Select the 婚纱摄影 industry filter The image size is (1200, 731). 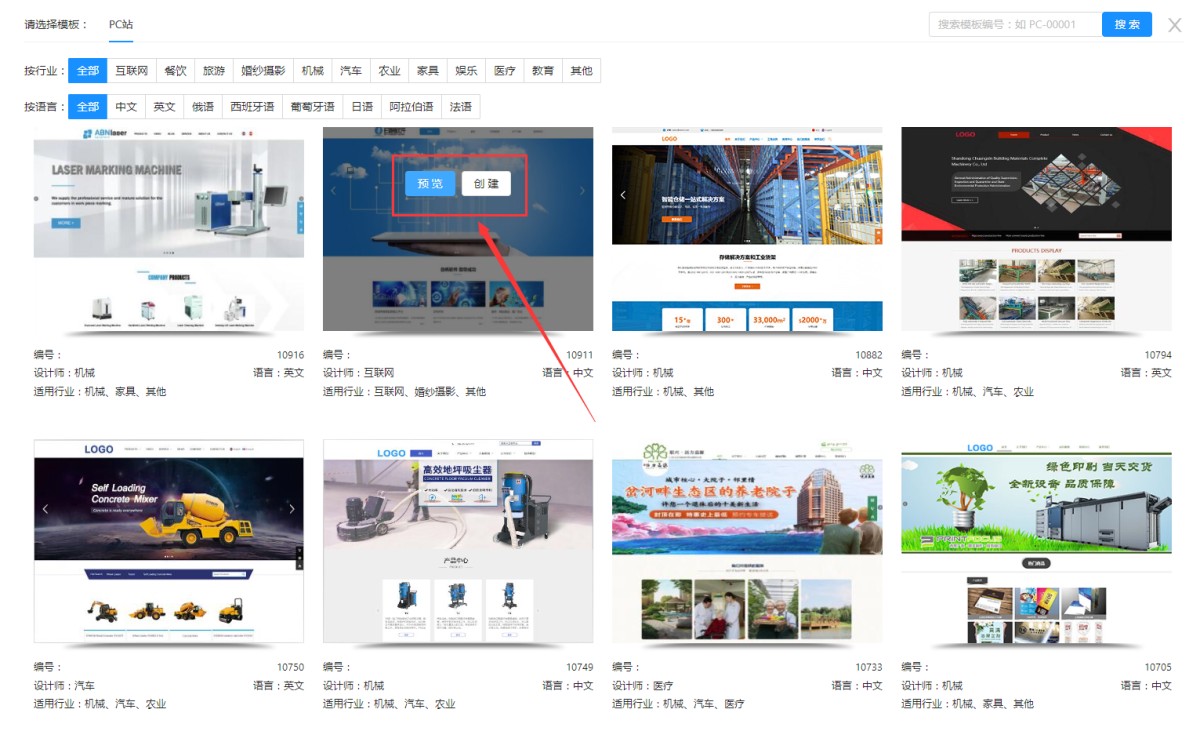pos(263,71)
